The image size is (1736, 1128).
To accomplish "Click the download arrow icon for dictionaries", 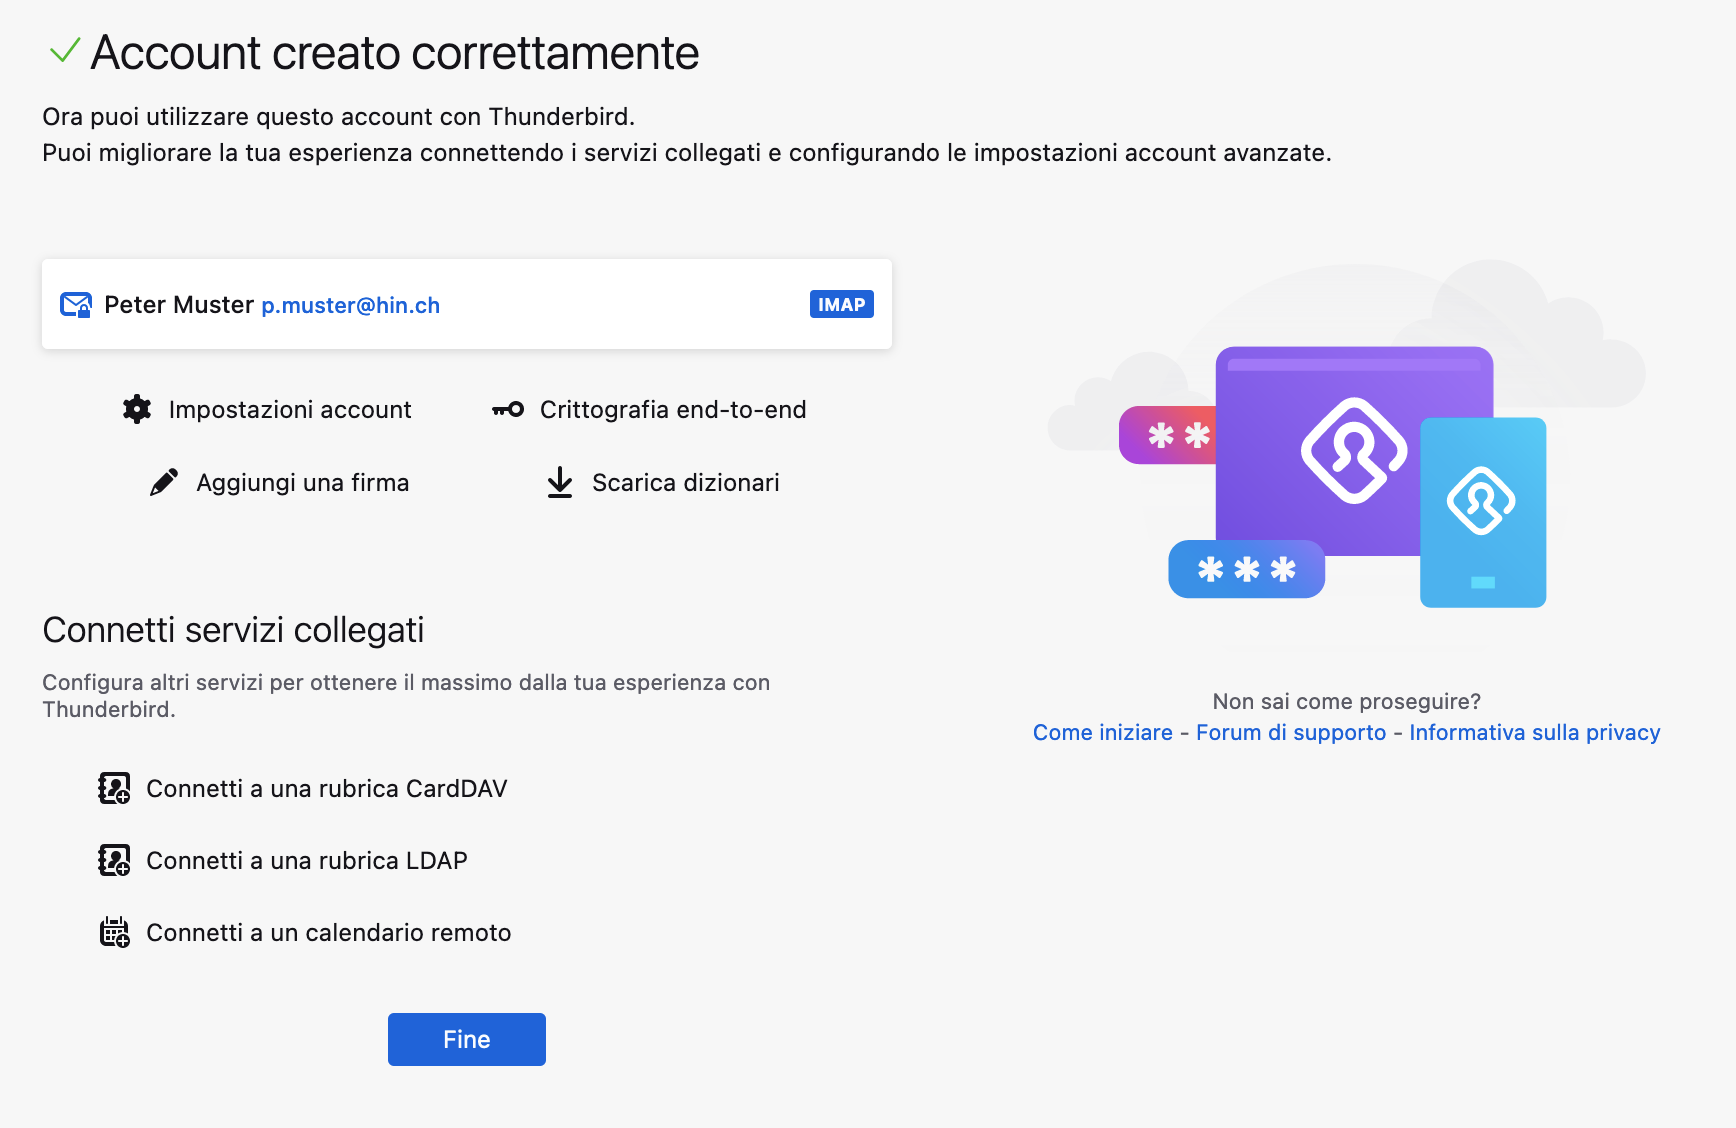I will (x=560, y=482).
